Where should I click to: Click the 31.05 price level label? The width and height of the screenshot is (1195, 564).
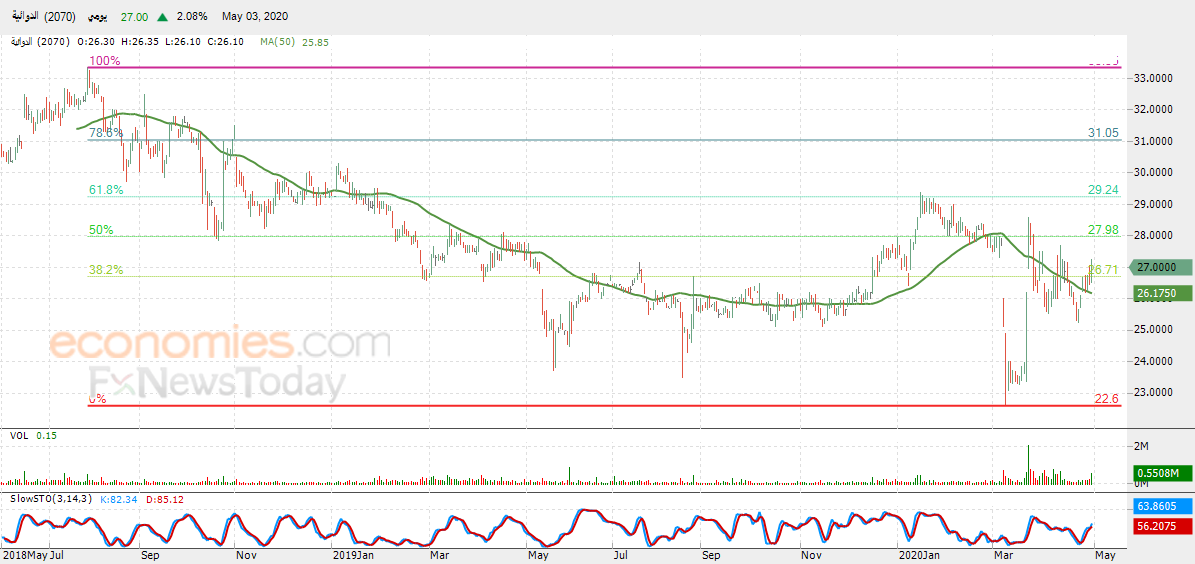[x=1103, y=133]
